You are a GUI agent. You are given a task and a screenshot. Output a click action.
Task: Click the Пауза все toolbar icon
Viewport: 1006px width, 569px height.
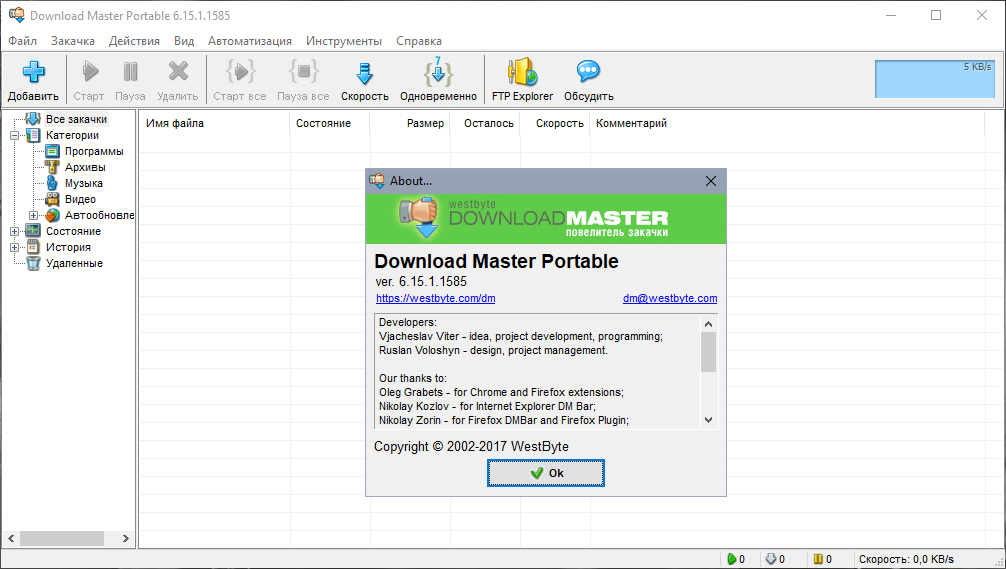(303, 71)
